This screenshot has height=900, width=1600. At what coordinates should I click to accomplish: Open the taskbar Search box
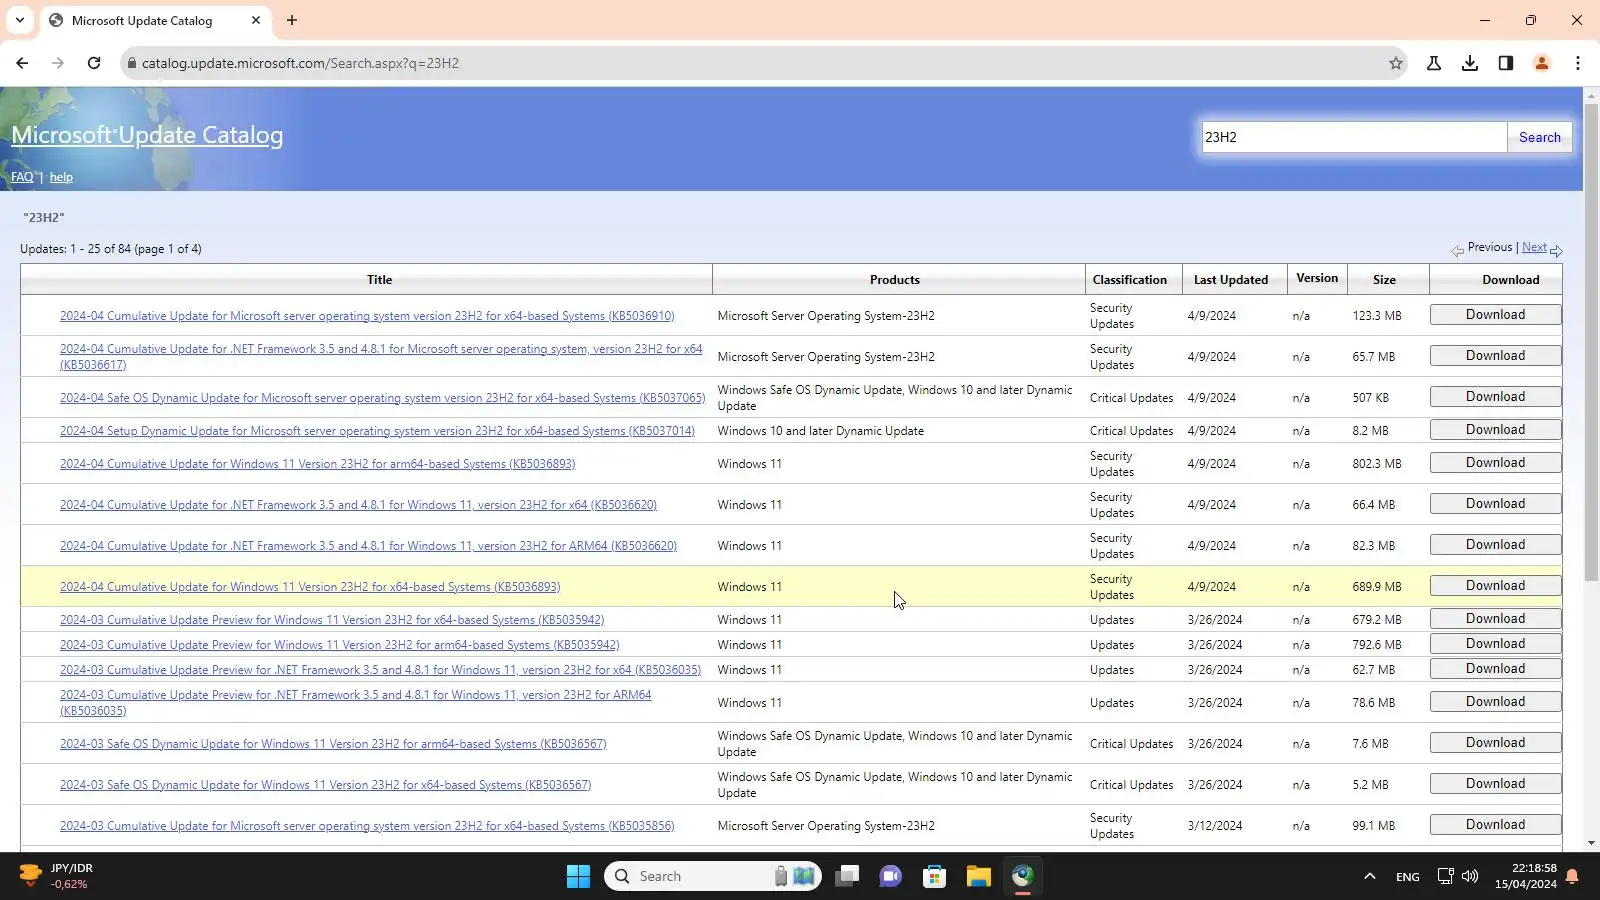coord(712,876)
